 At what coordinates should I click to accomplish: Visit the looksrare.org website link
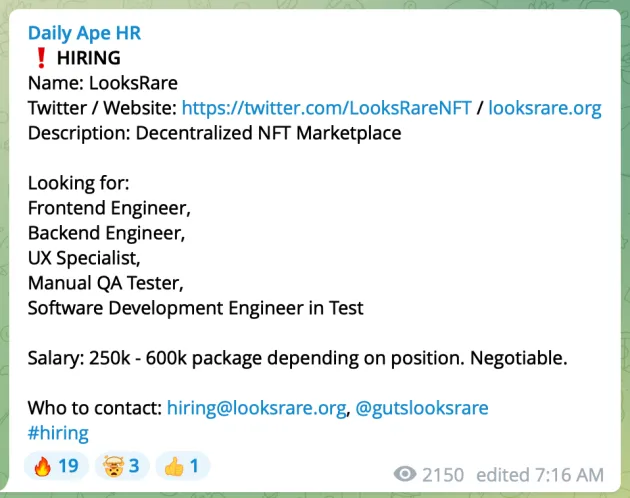click(545, 108)
